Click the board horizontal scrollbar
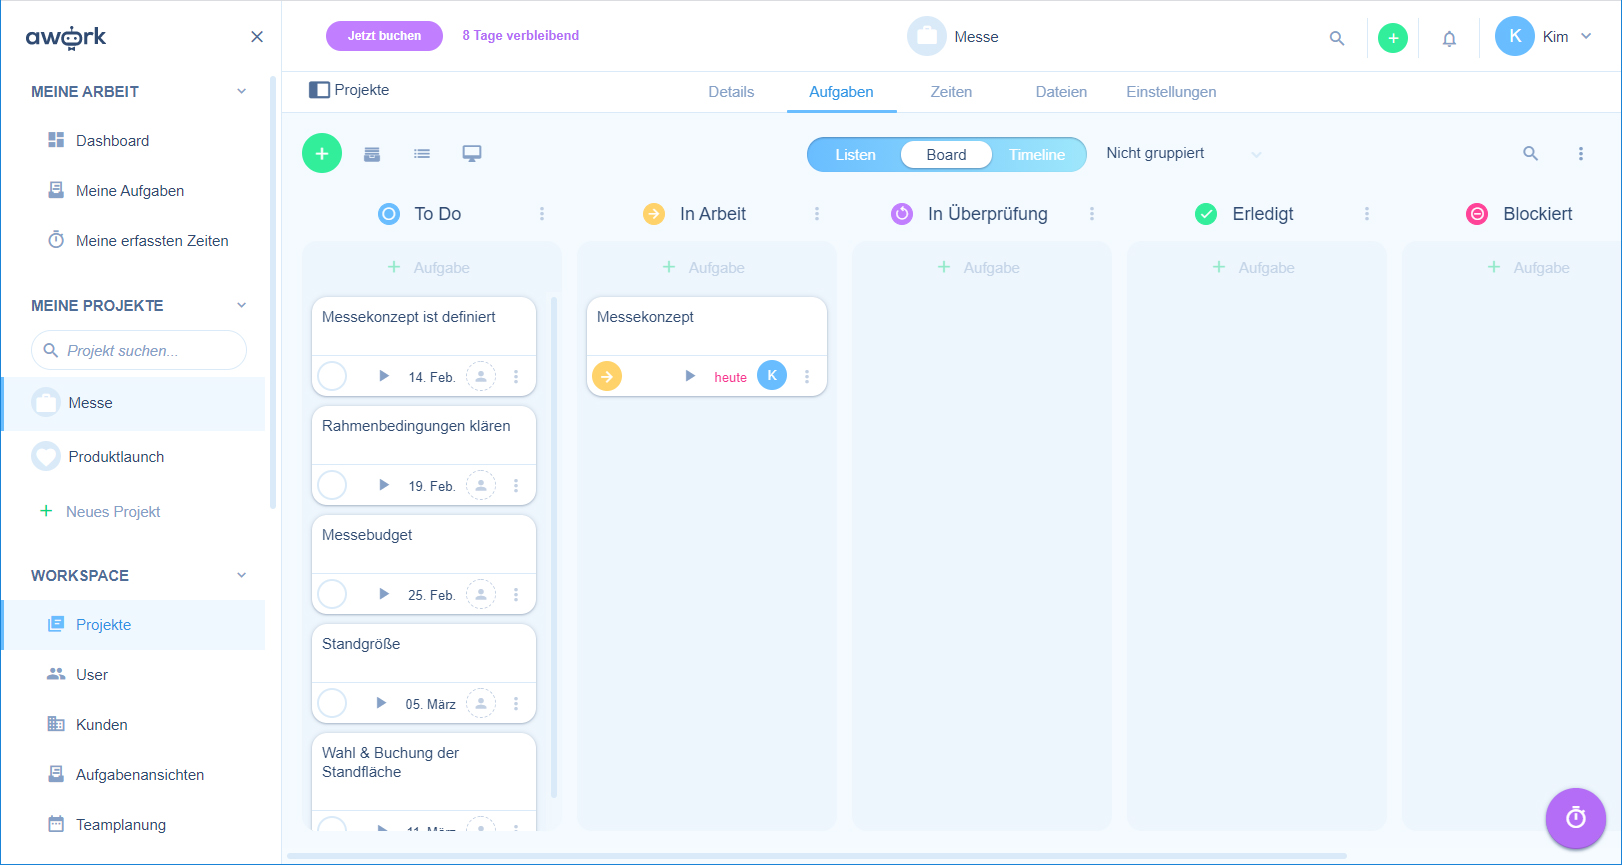 point(817,856)
